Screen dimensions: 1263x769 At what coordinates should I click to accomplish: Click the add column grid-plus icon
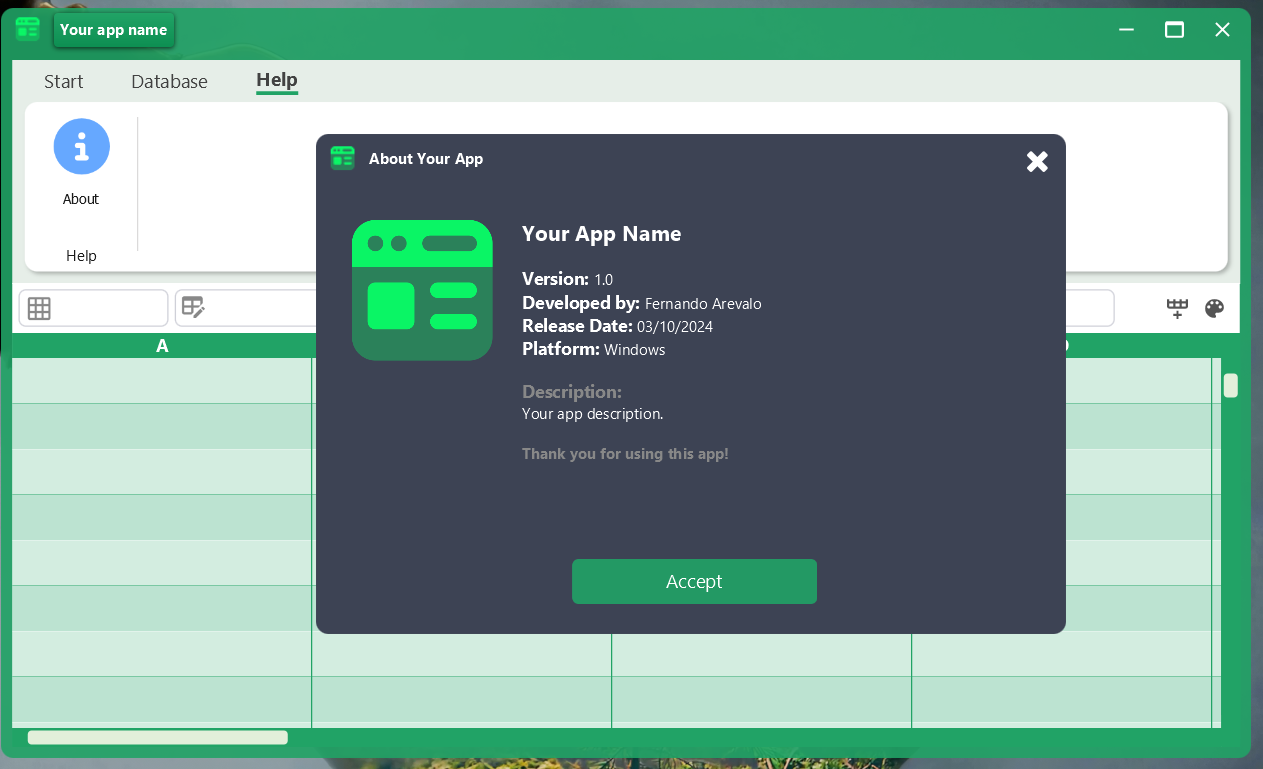coord(1177,309)
